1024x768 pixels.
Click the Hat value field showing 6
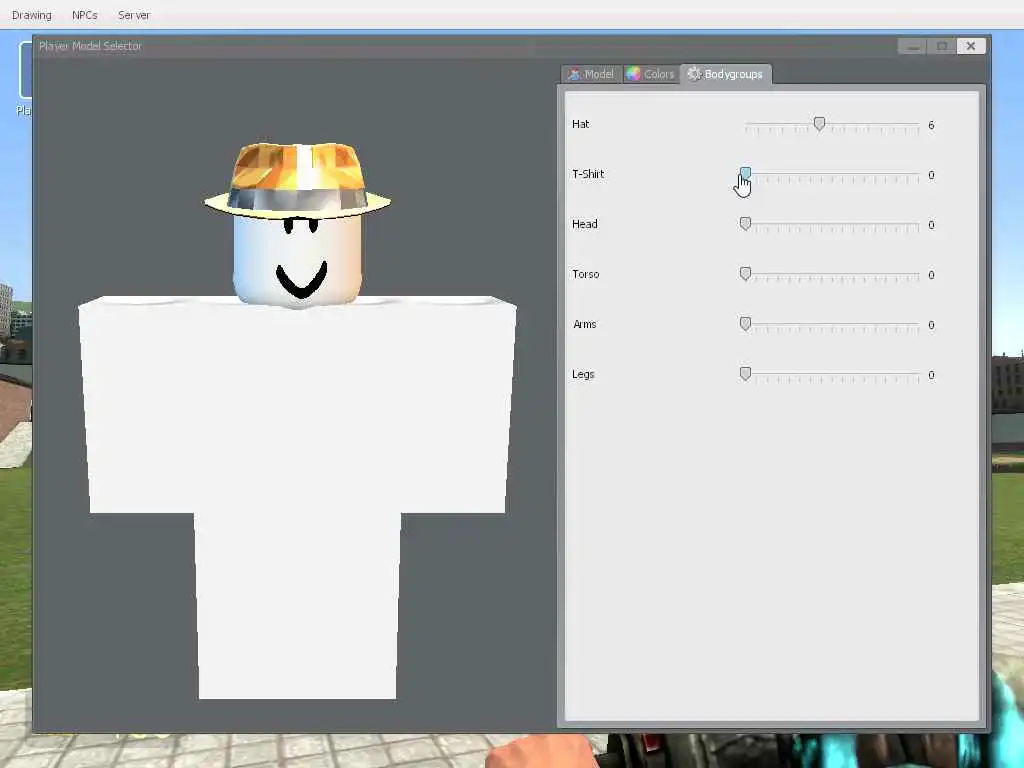coord(931,125)
